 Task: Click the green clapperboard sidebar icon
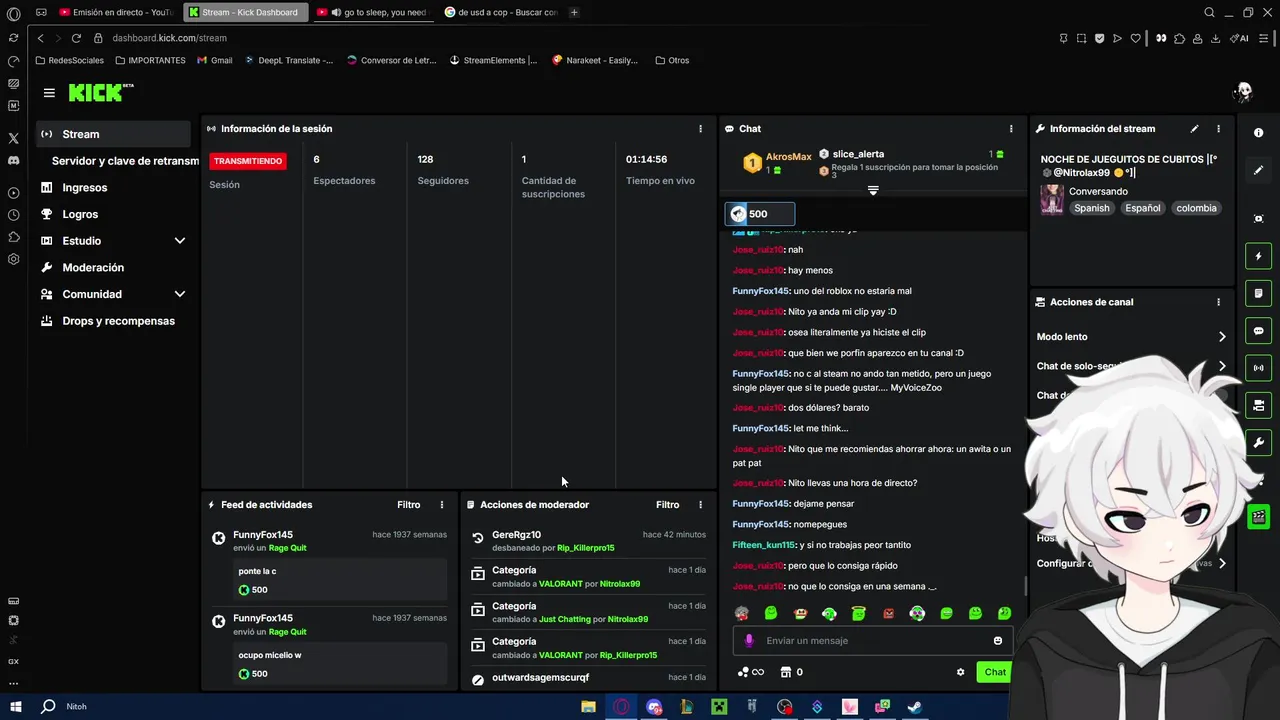pos(1259,517)
